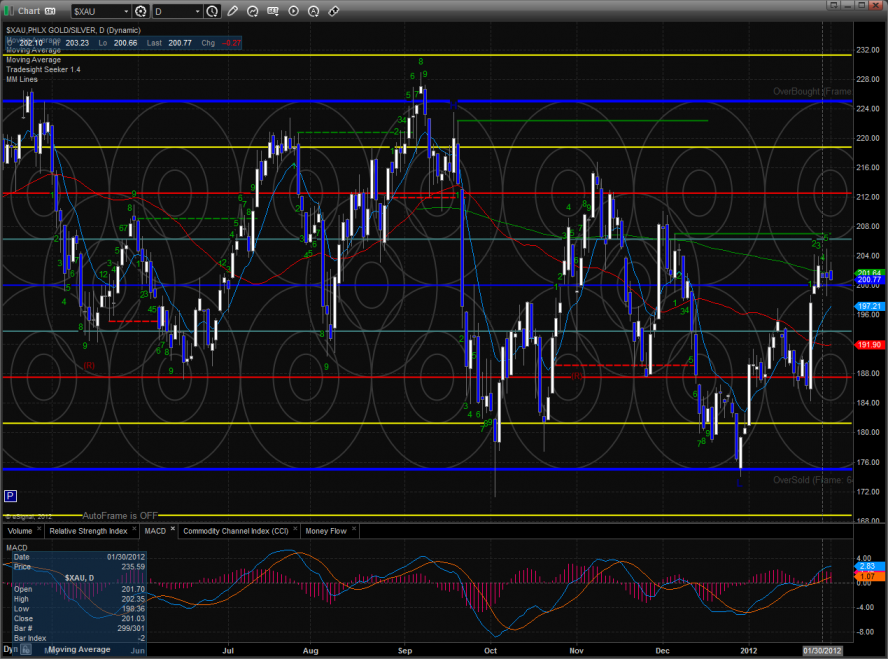Close the MACD tab
This screenshot has width=888, height=659.
coord(173,529)
